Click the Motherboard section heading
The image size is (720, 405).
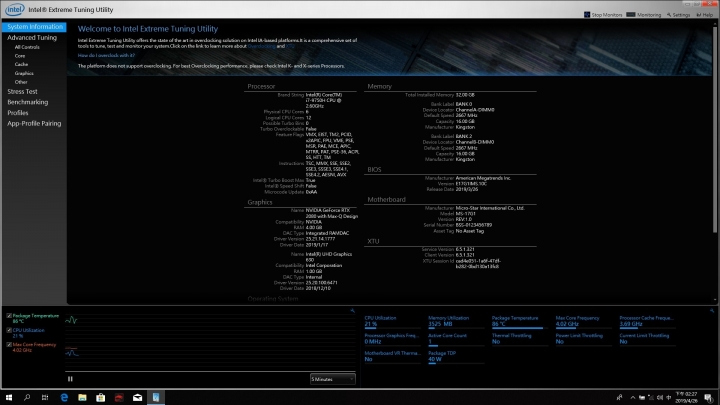click(386, 199)
